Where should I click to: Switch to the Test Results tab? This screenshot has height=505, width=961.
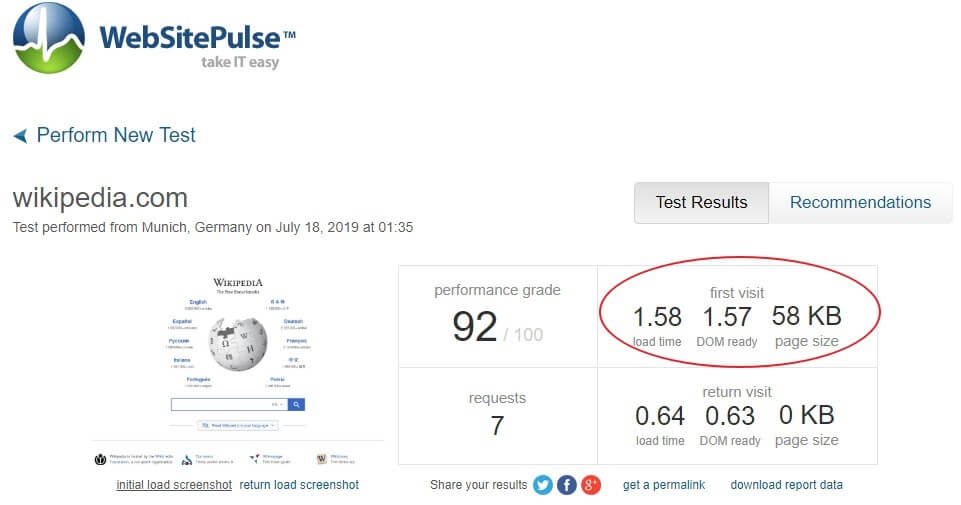click(x=702, y=202)
